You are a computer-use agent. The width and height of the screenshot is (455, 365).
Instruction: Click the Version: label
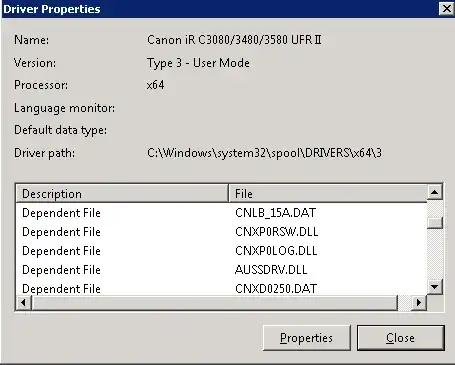point(35,63)
